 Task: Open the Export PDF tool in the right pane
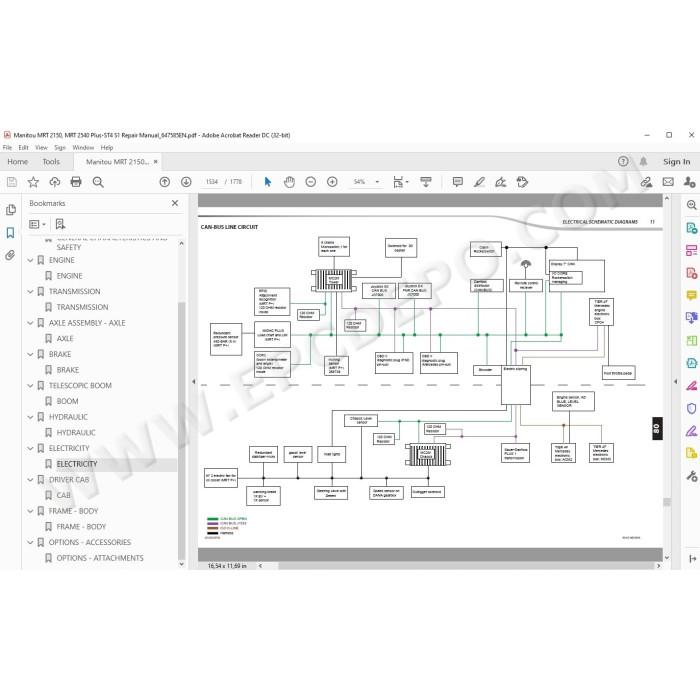(x=691, y=228)
